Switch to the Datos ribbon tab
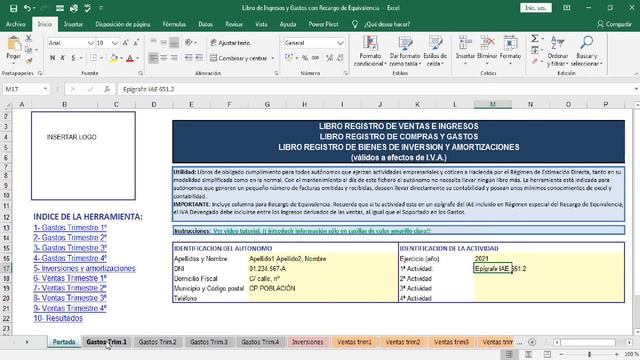Screen dimensions: 640x360 coord(205,24)
